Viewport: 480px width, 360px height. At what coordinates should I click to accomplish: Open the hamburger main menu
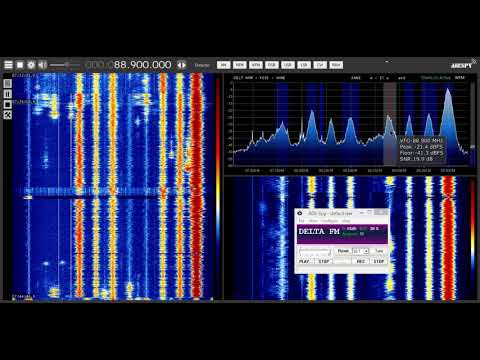point(8,65)
